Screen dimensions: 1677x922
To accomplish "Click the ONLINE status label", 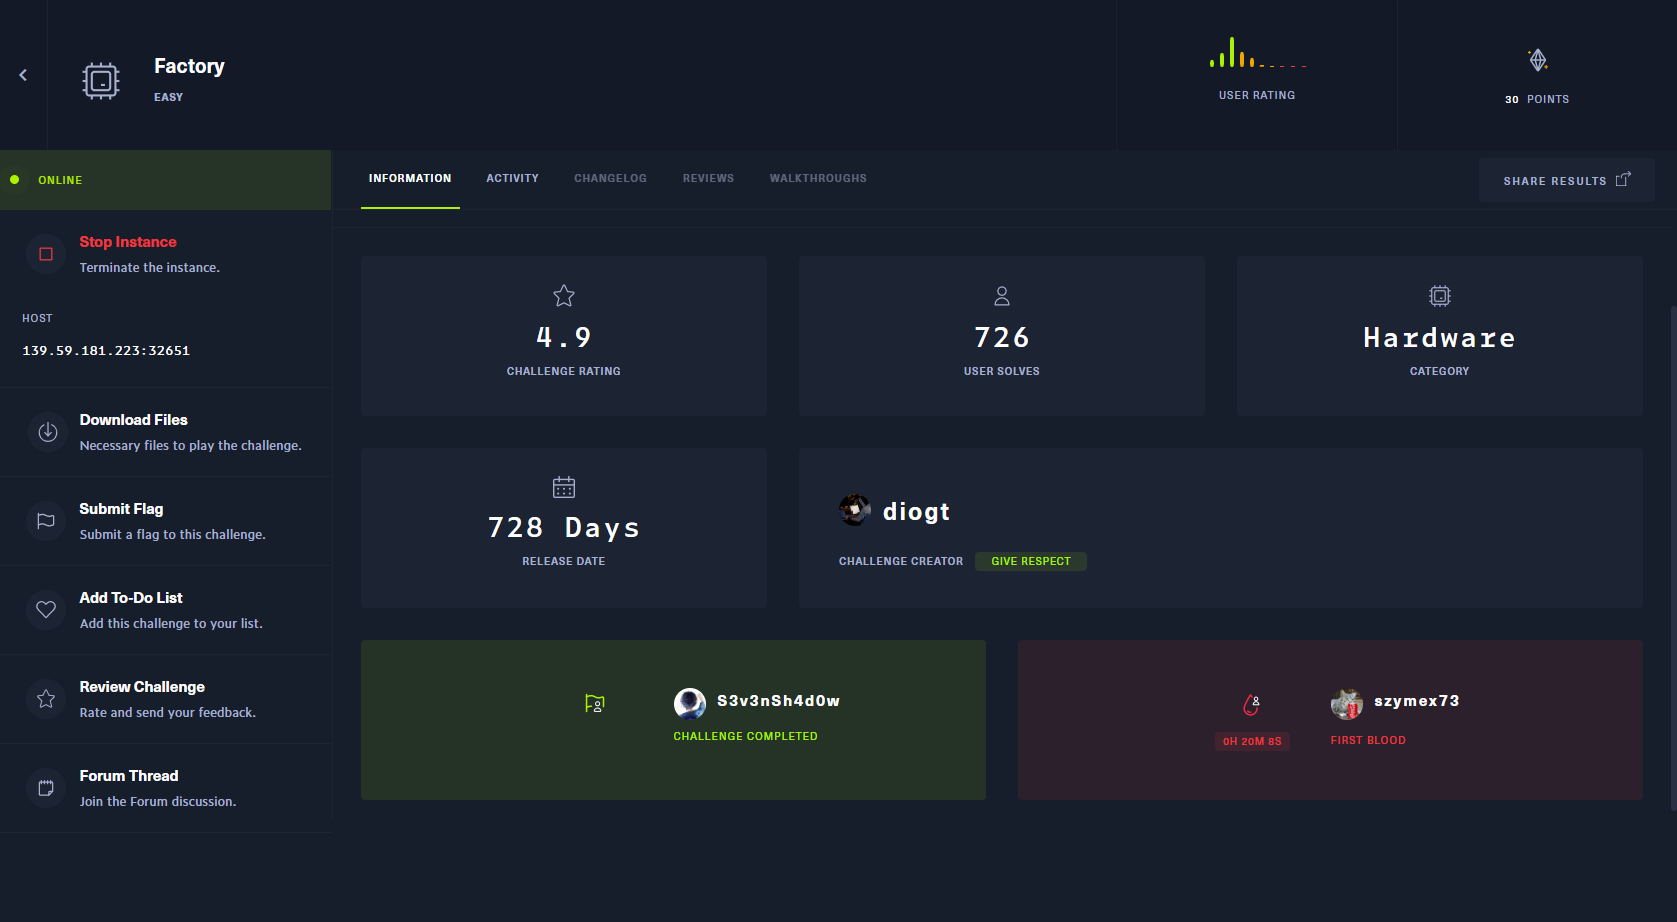I will (x=60, y=180).
